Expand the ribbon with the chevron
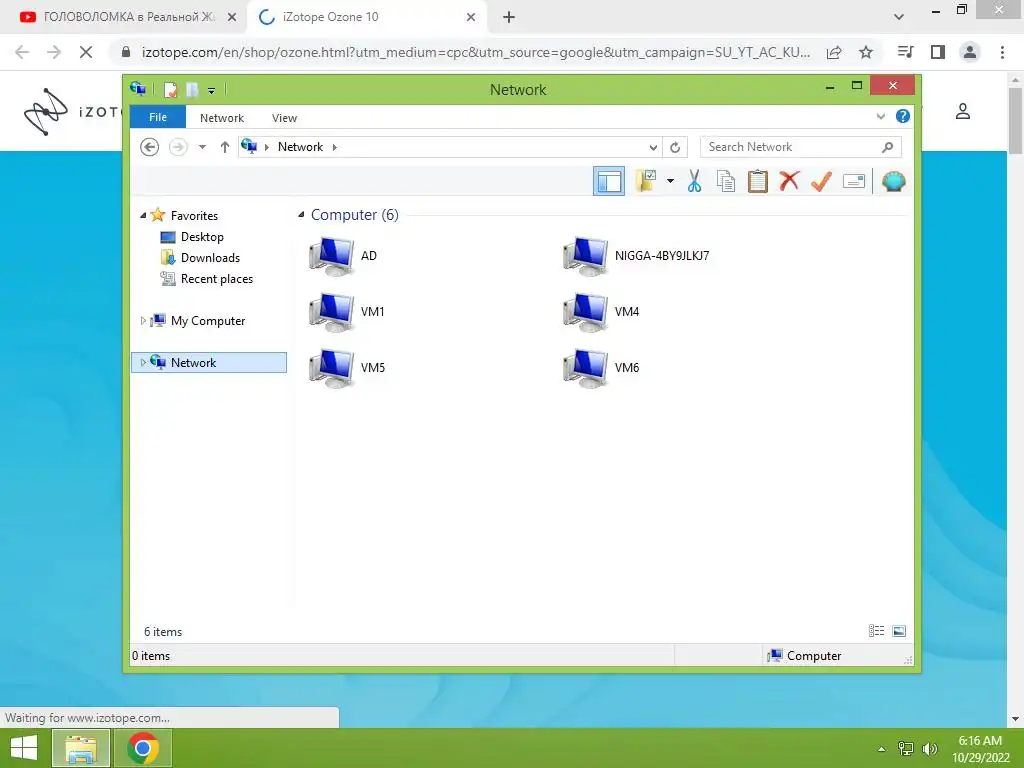Image resolution: width=1024 pixels, height=768 pixels. click(x=880, y=116)
